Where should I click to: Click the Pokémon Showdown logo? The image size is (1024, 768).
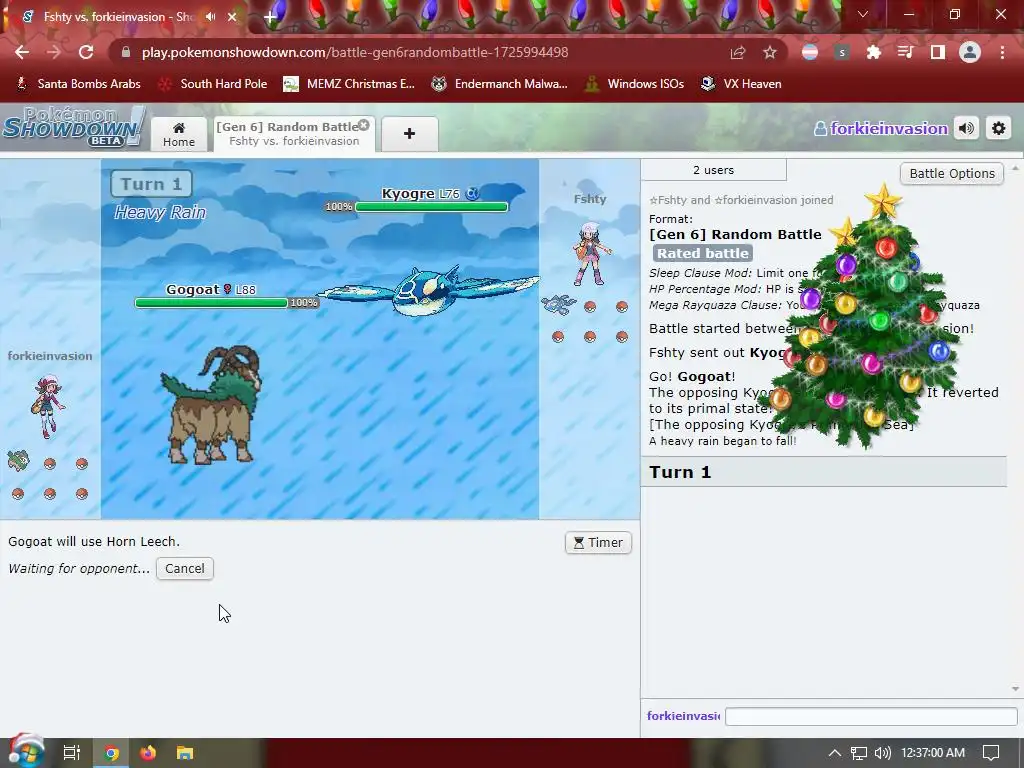(x=72, y=127)
